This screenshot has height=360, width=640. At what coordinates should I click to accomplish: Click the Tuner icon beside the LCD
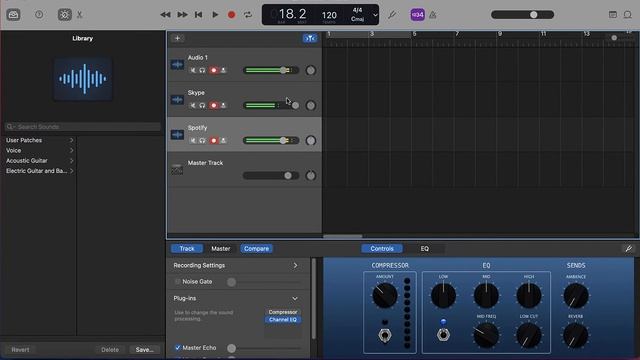392,15
